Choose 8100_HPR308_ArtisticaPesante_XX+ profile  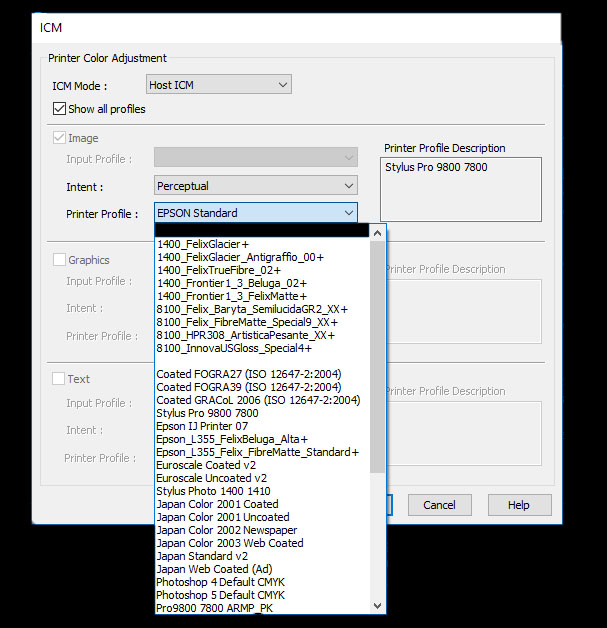click(x=262, y=335)
